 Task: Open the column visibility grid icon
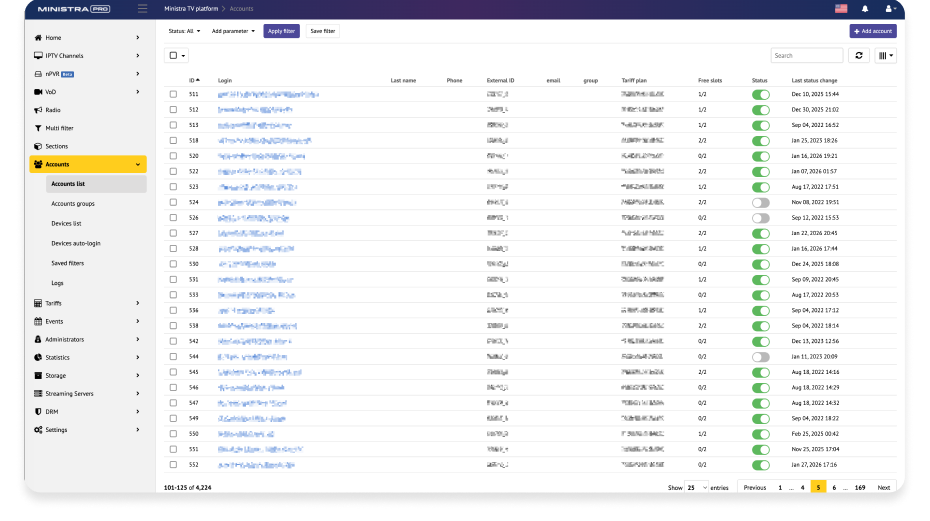point(885,56)
